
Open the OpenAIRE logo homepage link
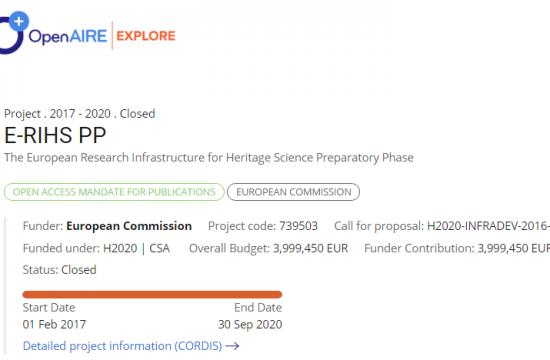tap(53, 34)
